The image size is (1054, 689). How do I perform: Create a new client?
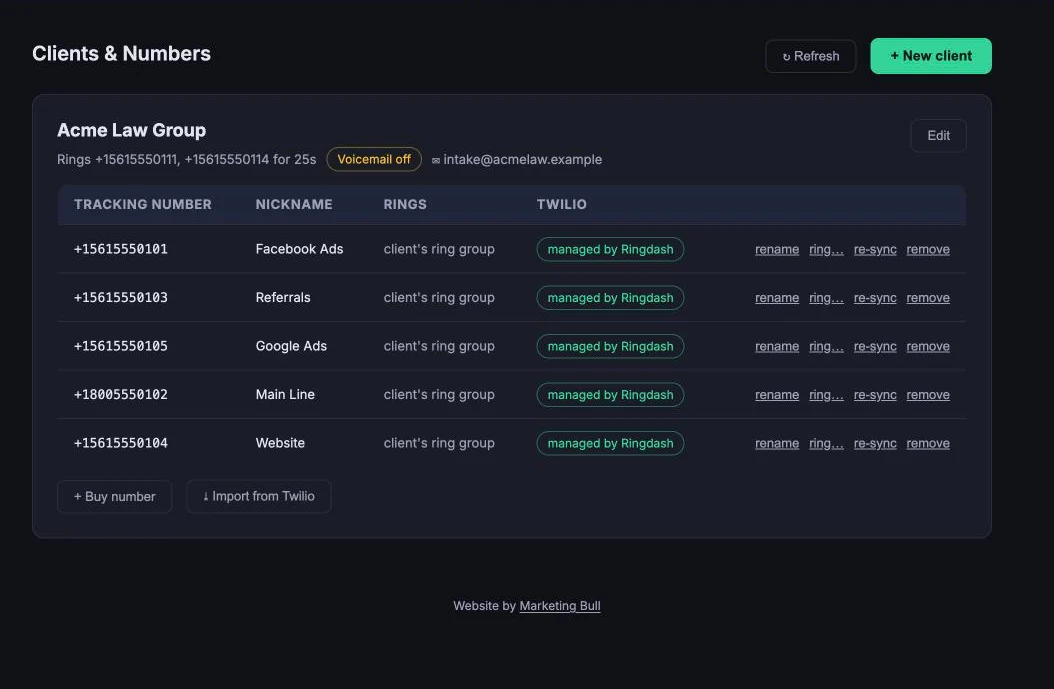[x=930, y=56]
